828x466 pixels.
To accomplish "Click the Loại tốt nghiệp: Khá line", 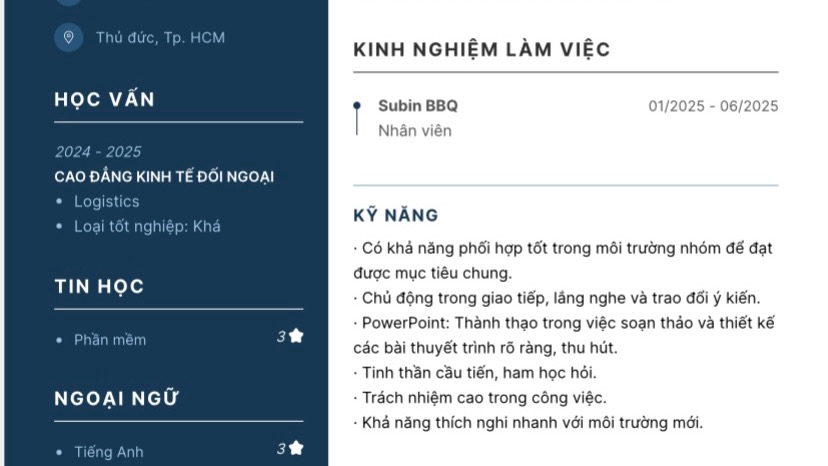I will coord(147,226).
